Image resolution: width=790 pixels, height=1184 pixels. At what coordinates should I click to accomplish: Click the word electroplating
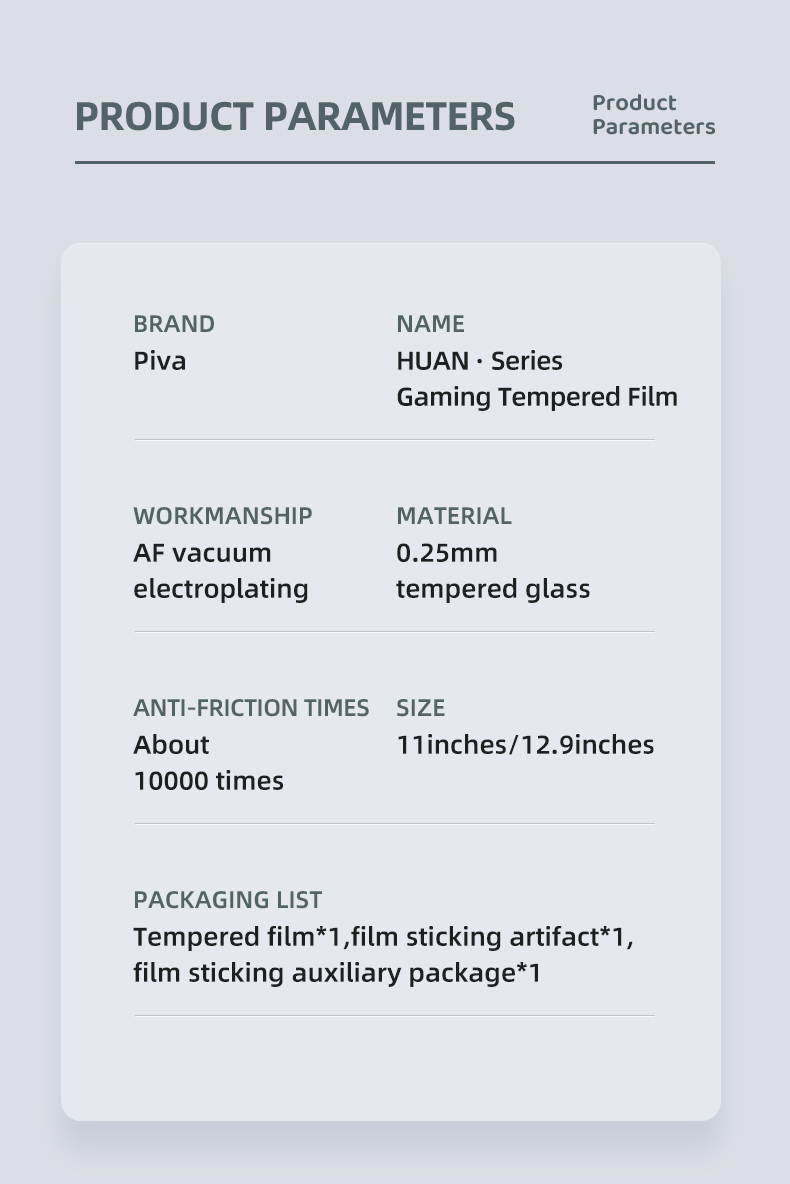coord(221,589)
